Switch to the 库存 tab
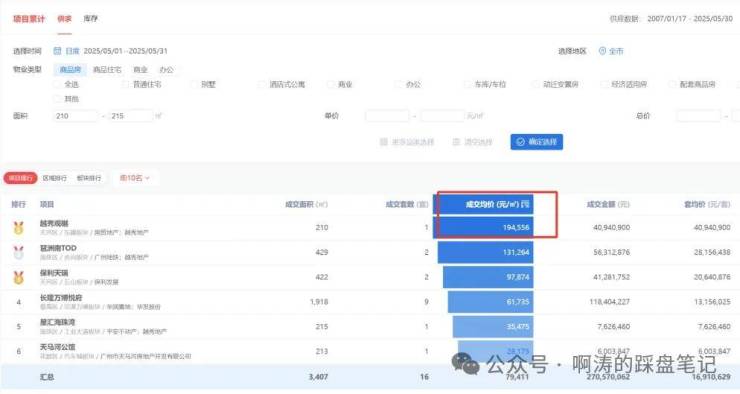 tap(91, 18)
